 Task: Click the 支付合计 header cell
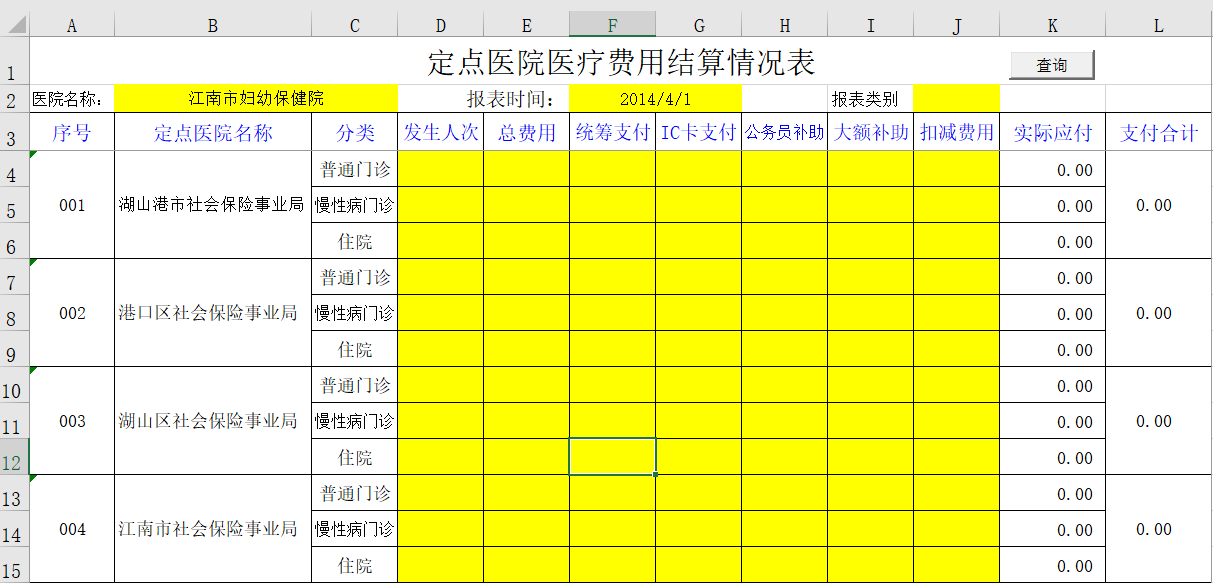tap(1159, 132)
